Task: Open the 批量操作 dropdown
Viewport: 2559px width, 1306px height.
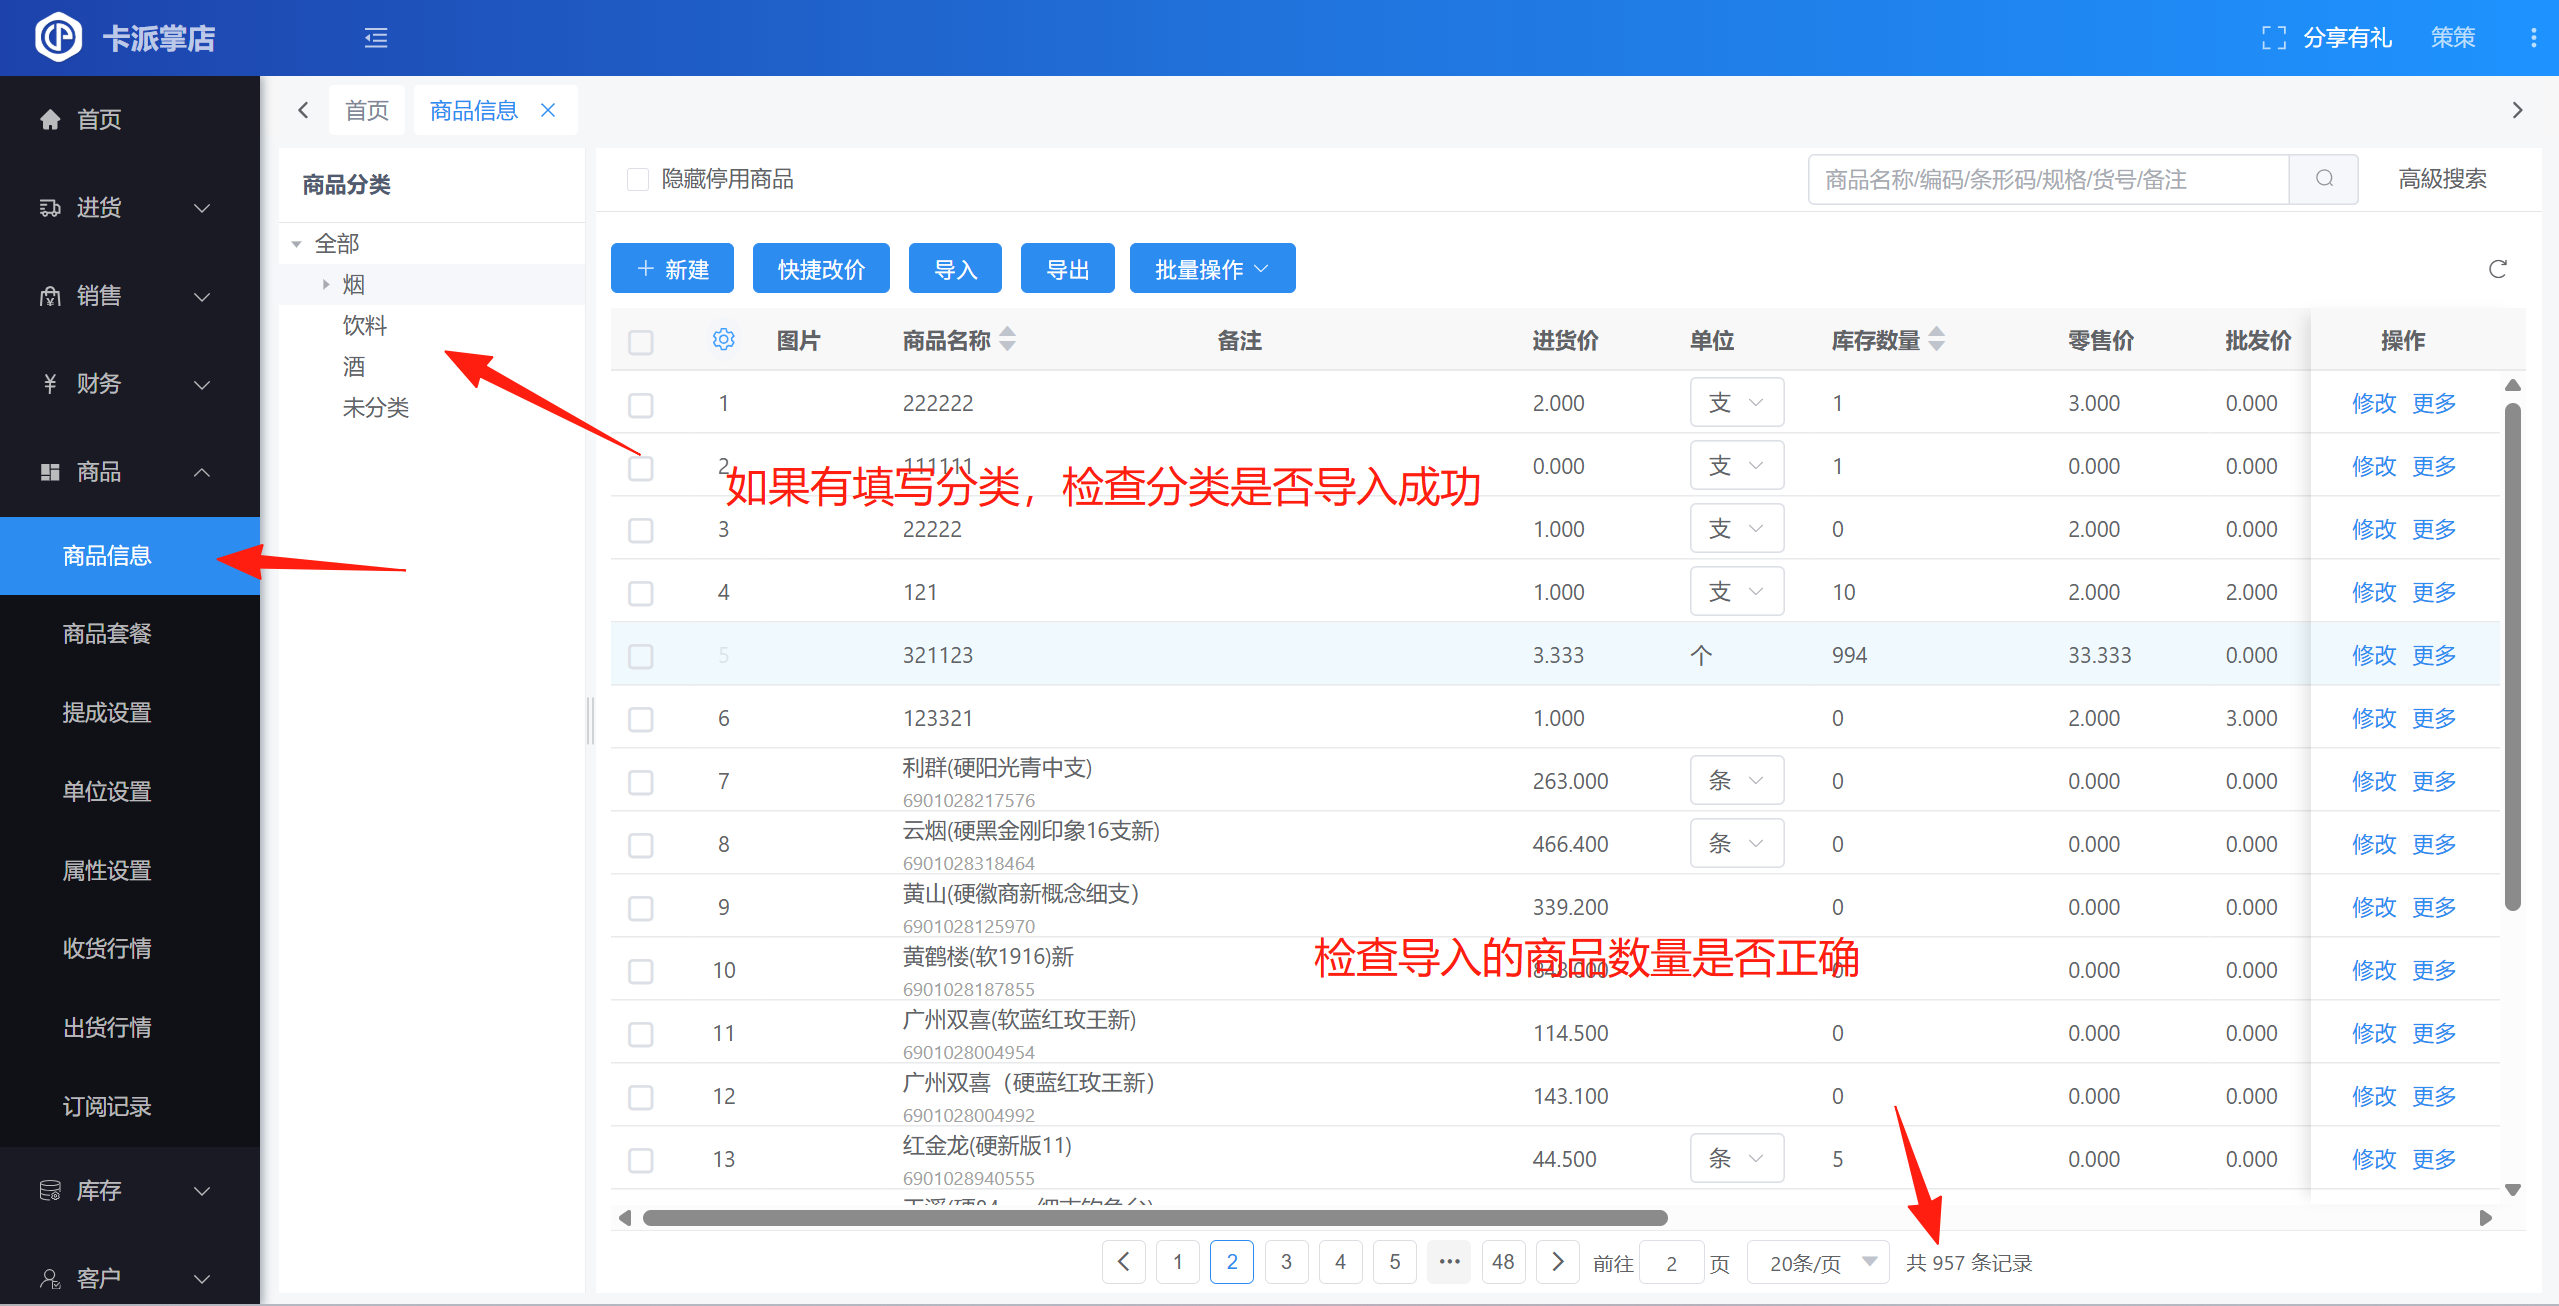Action: tap(1212, 269)
